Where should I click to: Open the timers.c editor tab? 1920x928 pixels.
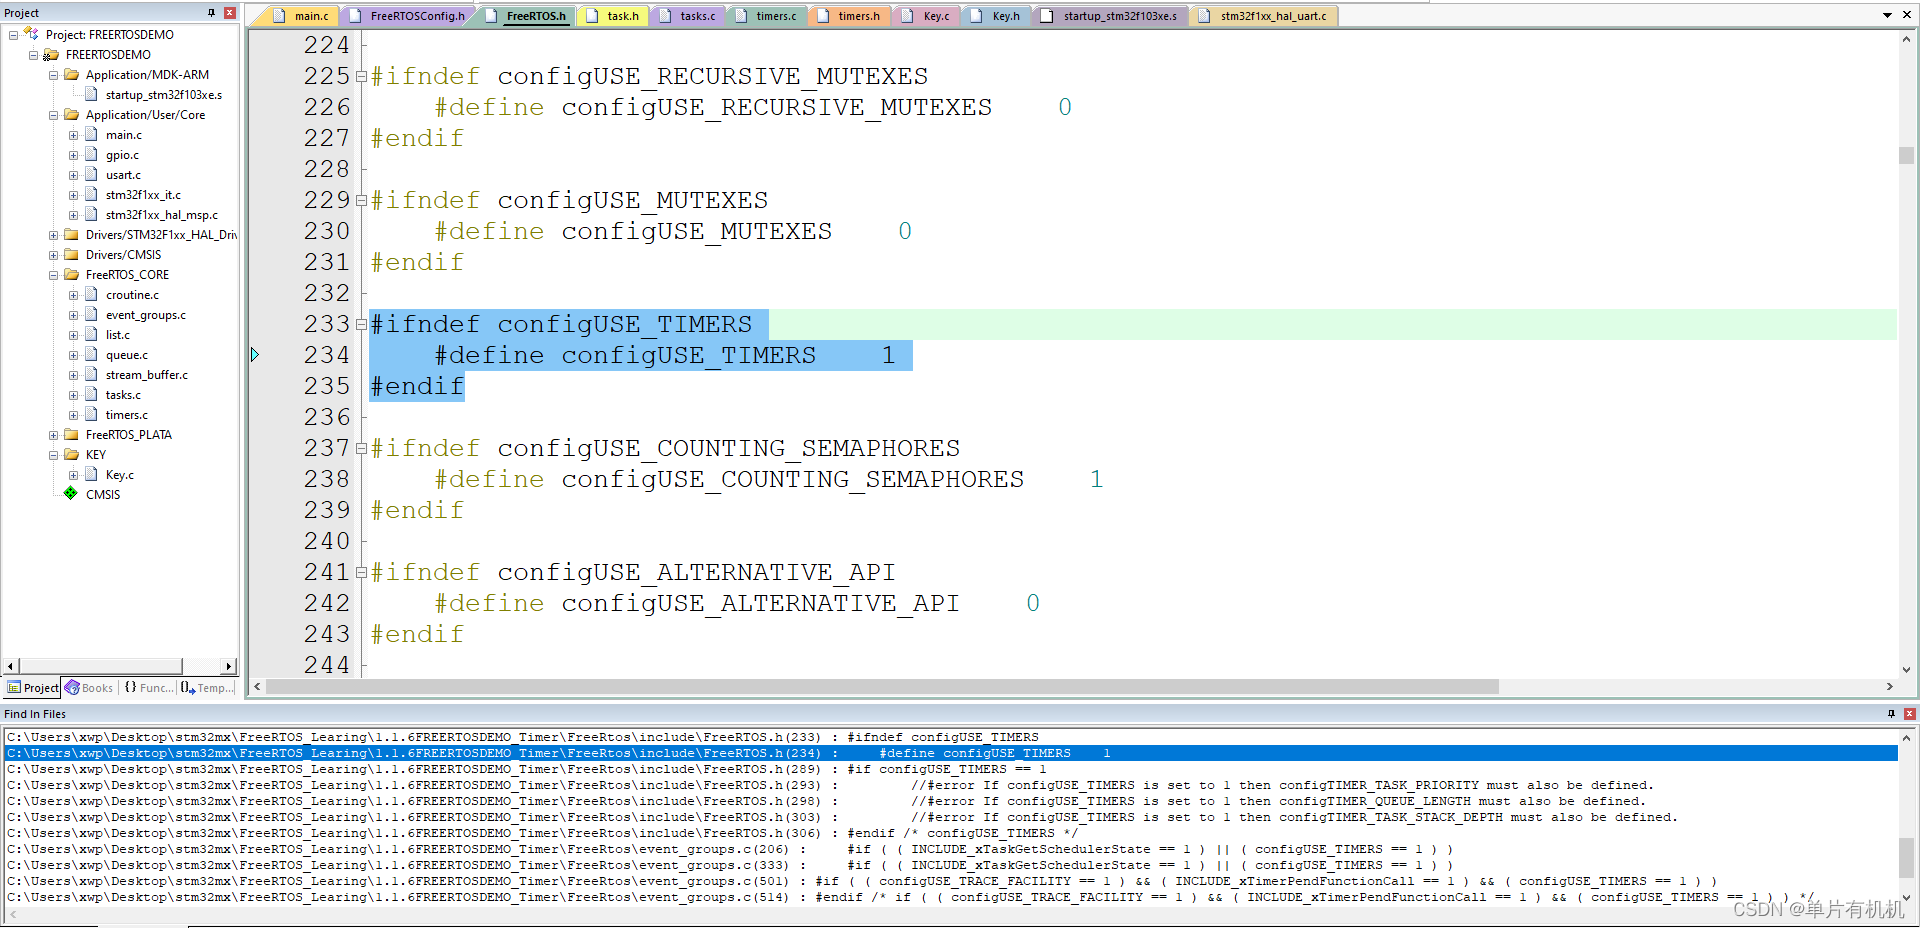pyautogui.click(x=765, y=16)
